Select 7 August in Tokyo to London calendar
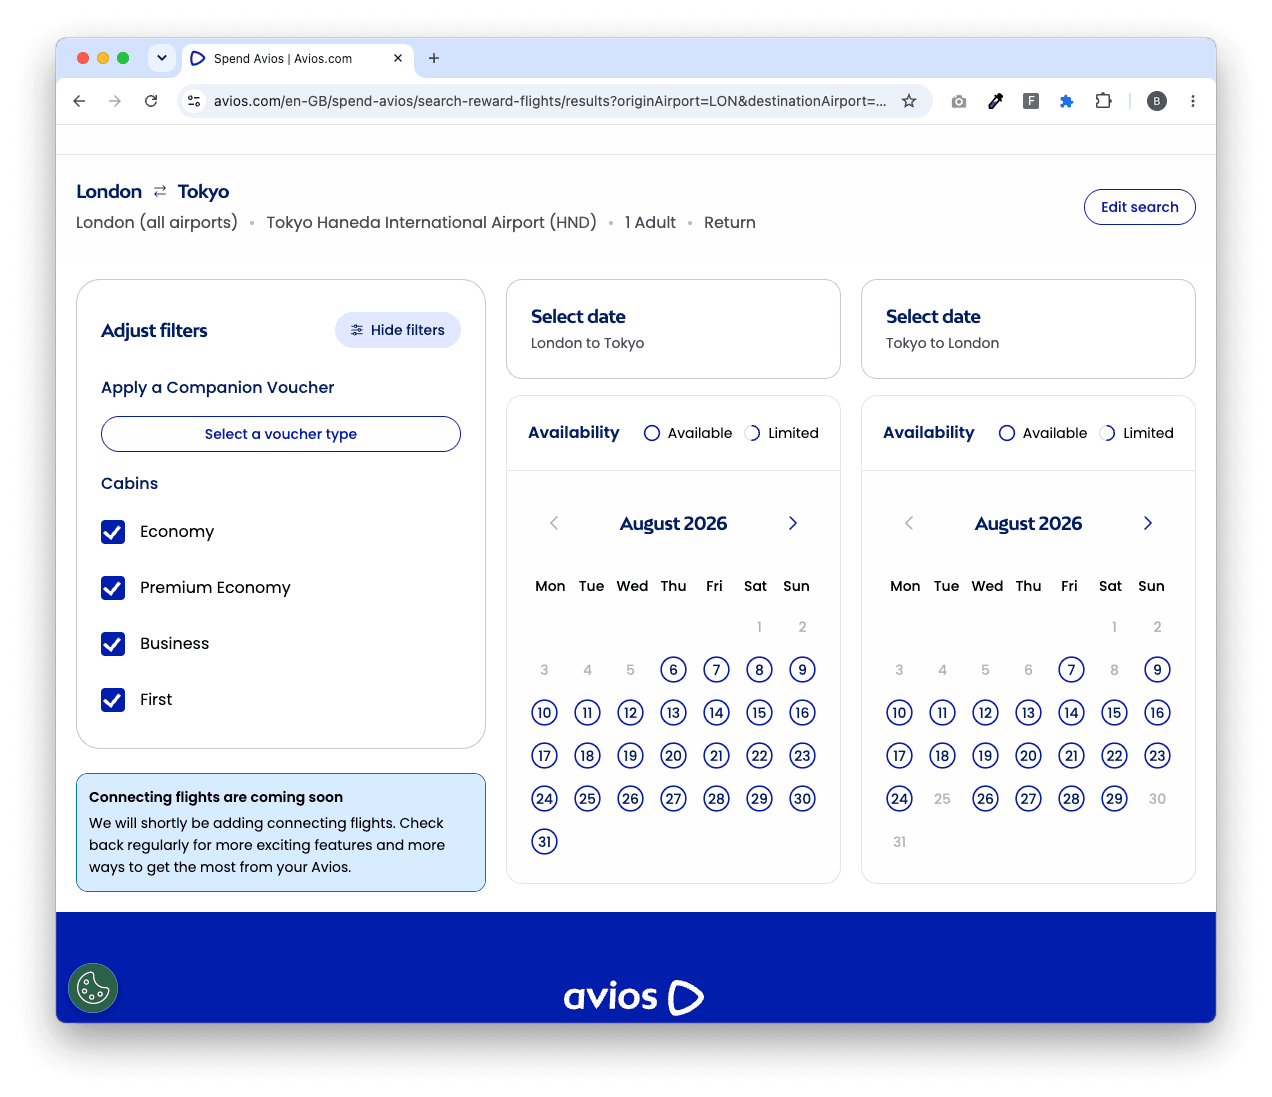1272x1097 pixels. click(1071, 670)
